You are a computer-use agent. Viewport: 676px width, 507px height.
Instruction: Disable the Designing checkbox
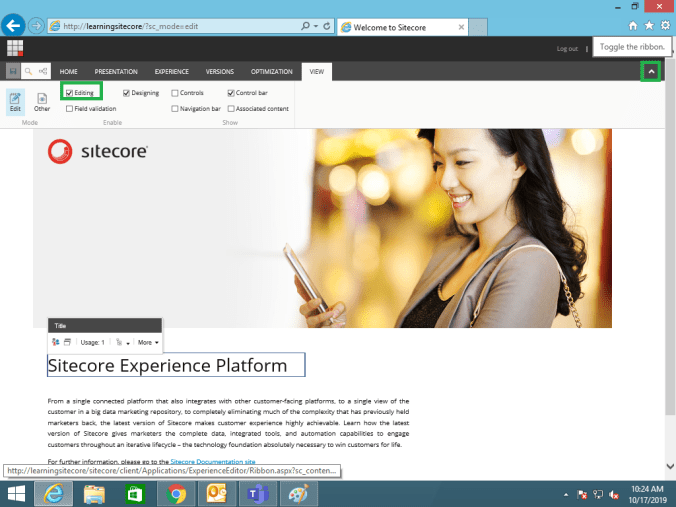[127, 93]
